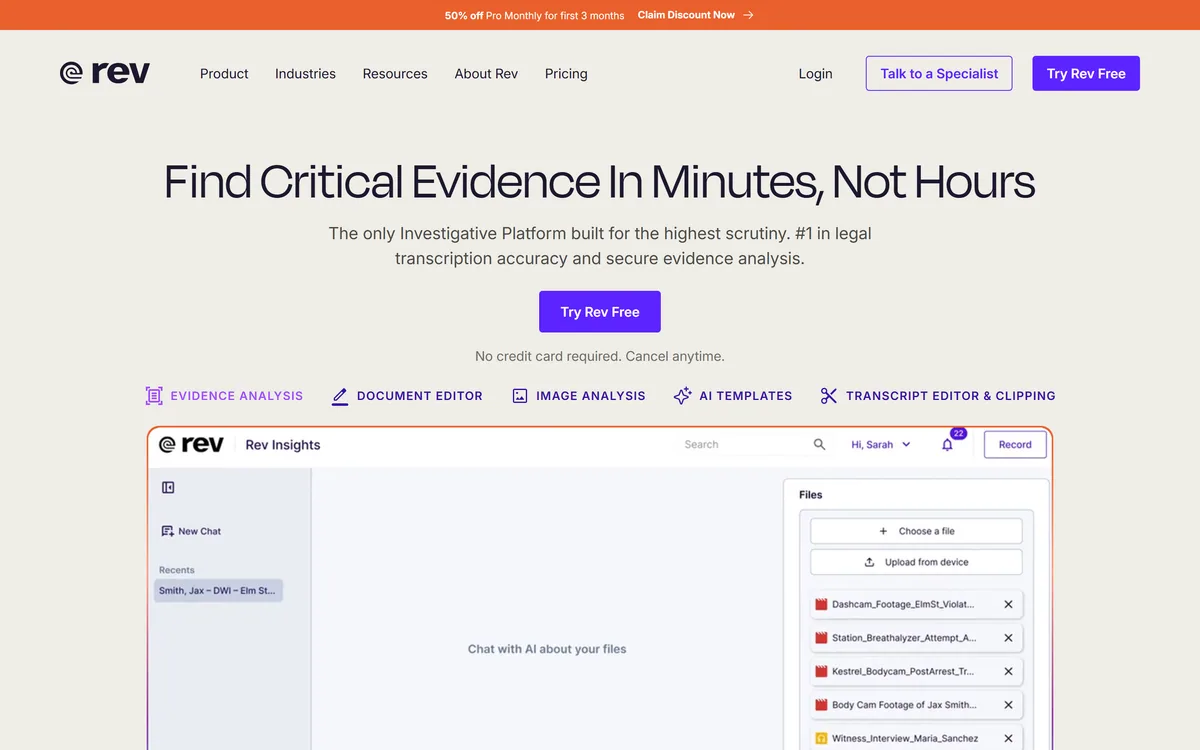Screen dimensions: 1200x750
Task: Select the Document Editor pencil icon
Action: [340, 396]
